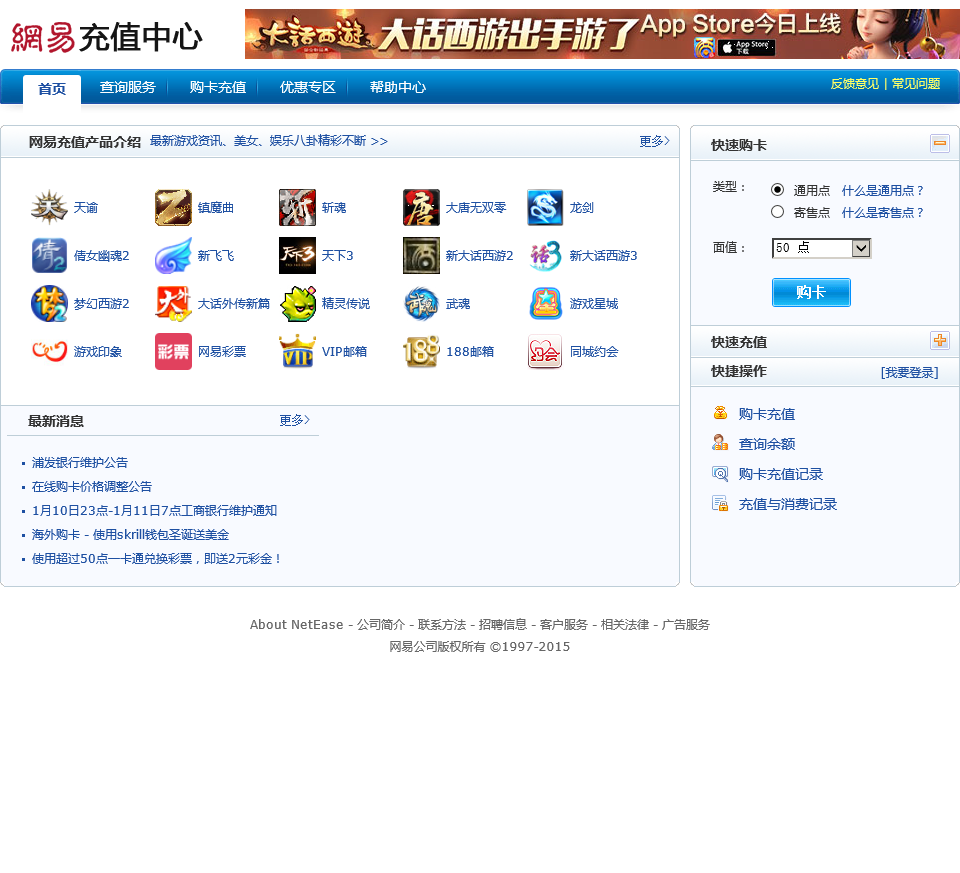
Task: Open the 帮助中心 menu
Action: click(x=397, y=88)
